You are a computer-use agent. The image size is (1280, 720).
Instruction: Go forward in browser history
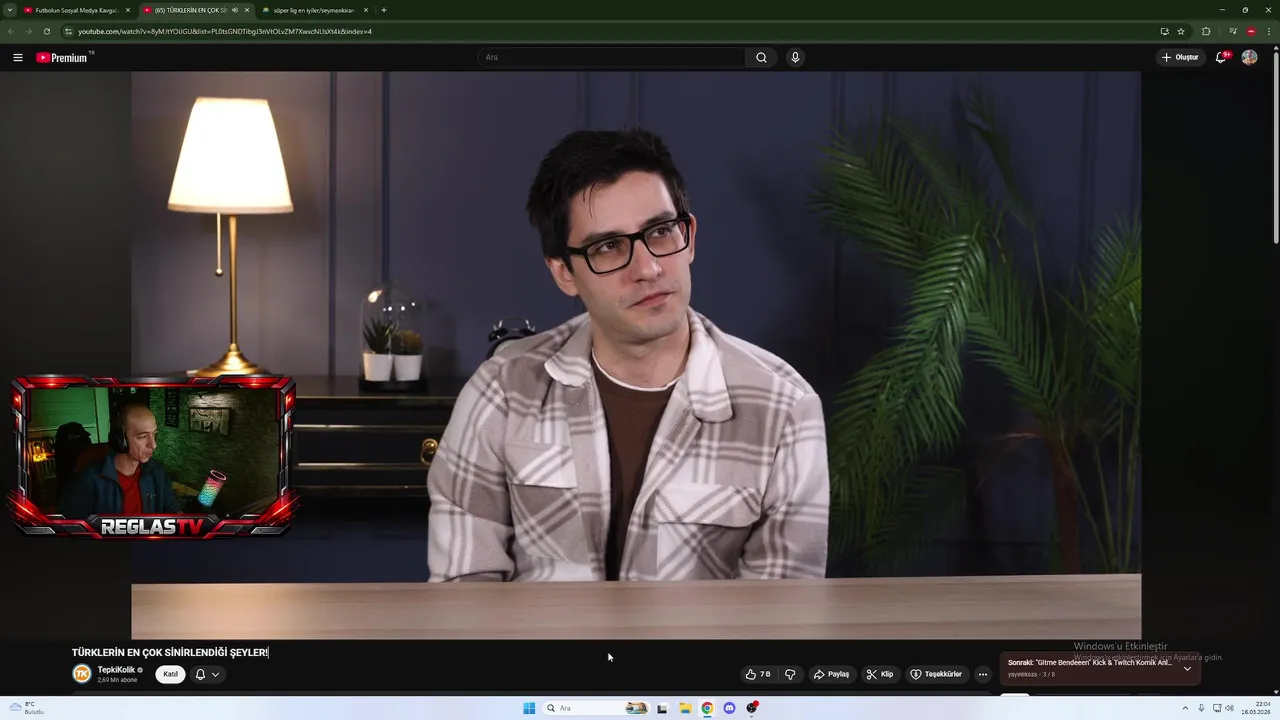(x=28, y=31)
